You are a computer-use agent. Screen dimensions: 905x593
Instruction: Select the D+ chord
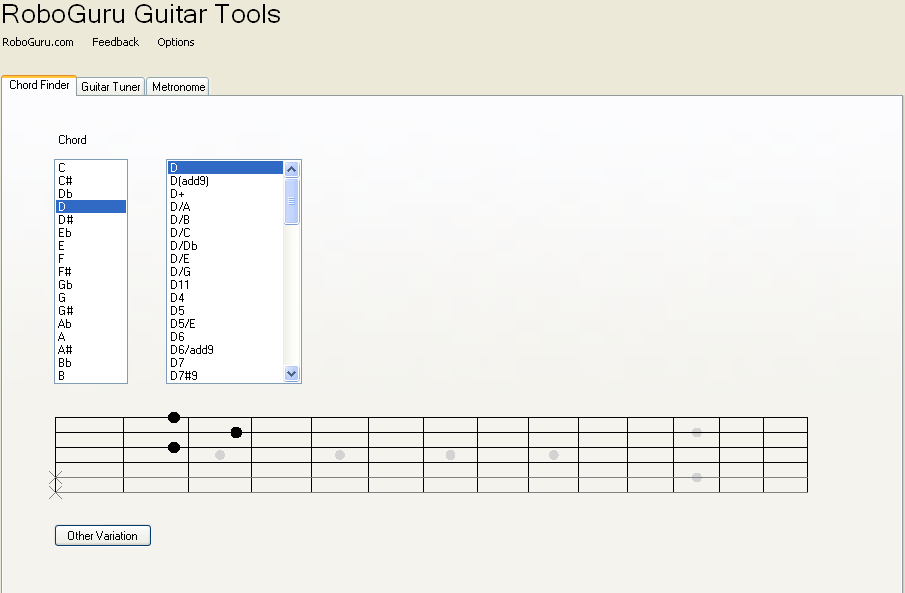click(226, 193)
